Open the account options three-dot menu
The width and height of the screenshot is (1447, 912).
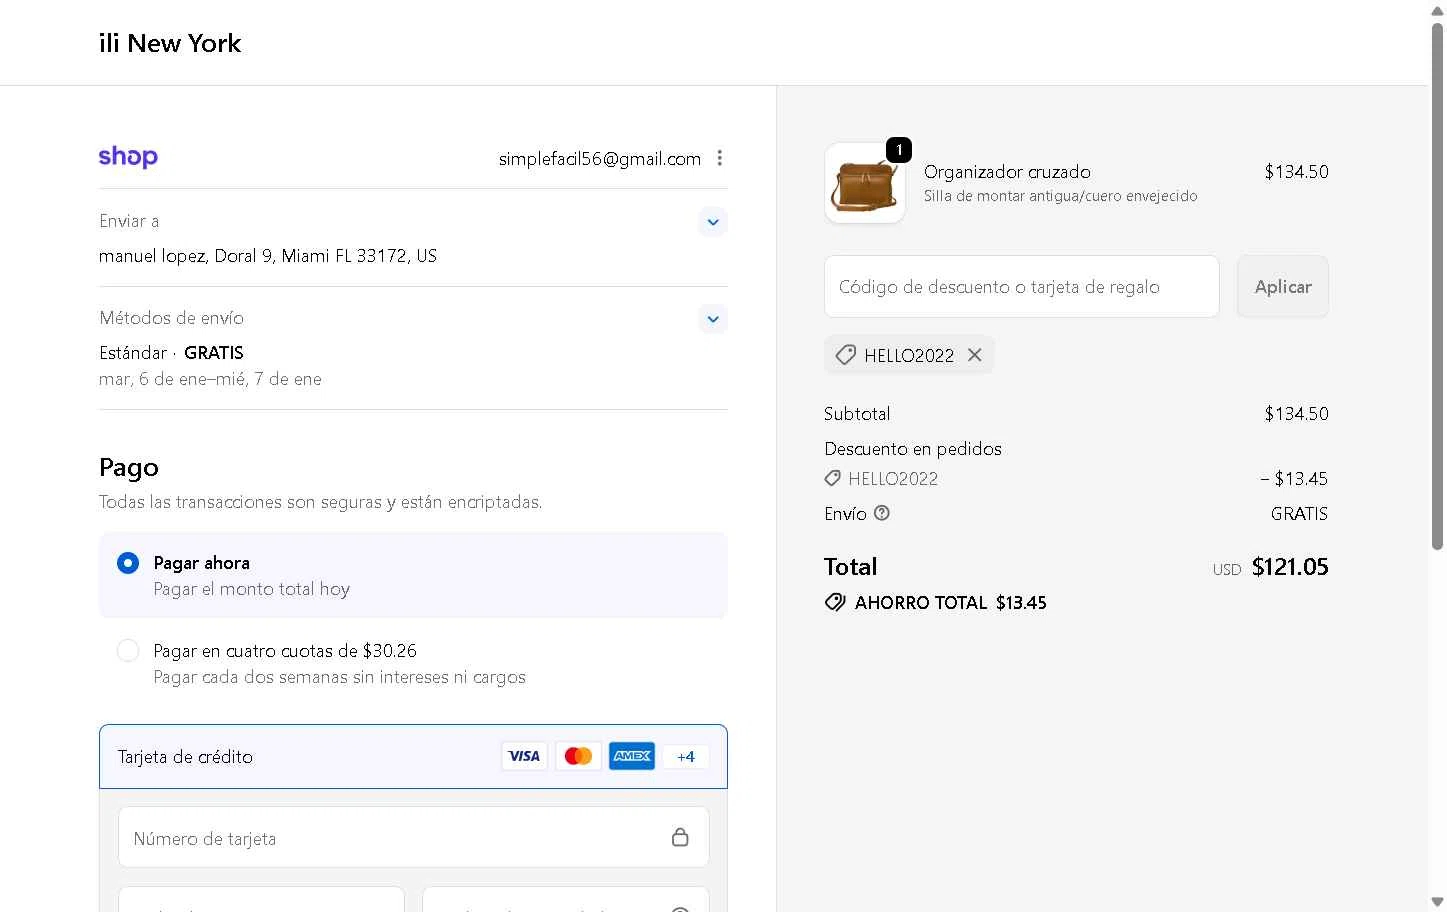720,158
